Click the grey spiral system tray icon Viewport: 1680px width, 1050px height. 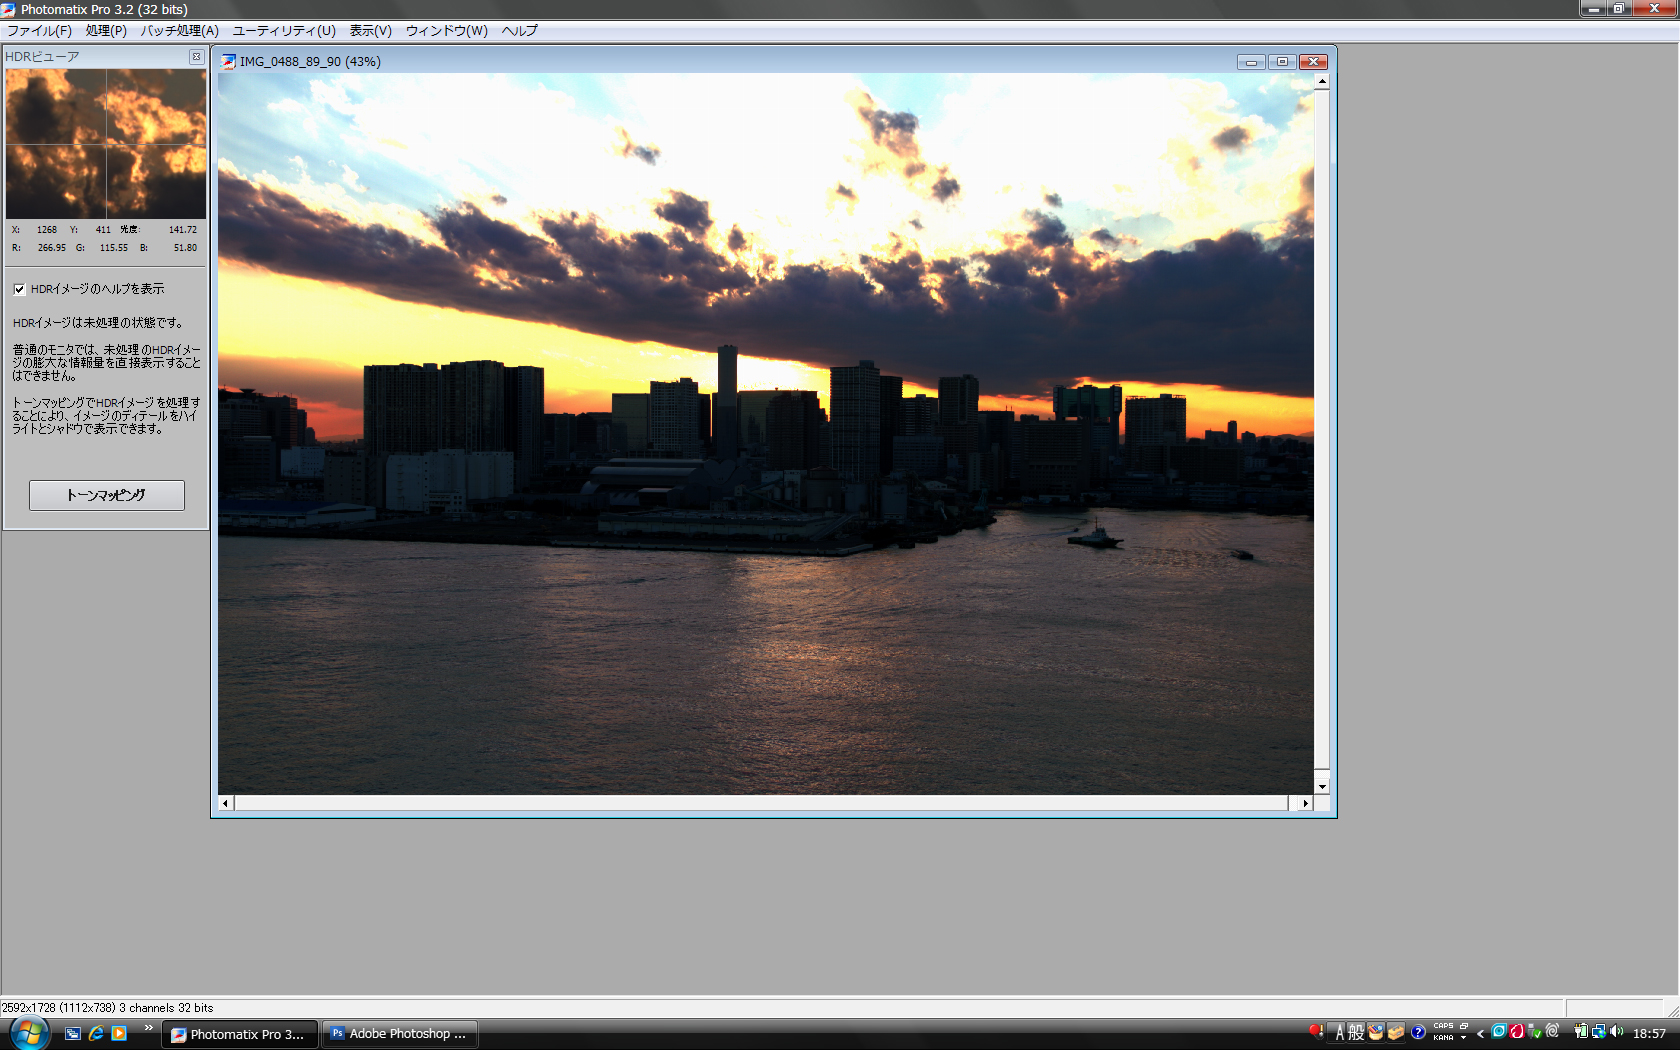pyautogui.click(x=1552, y=1030)
